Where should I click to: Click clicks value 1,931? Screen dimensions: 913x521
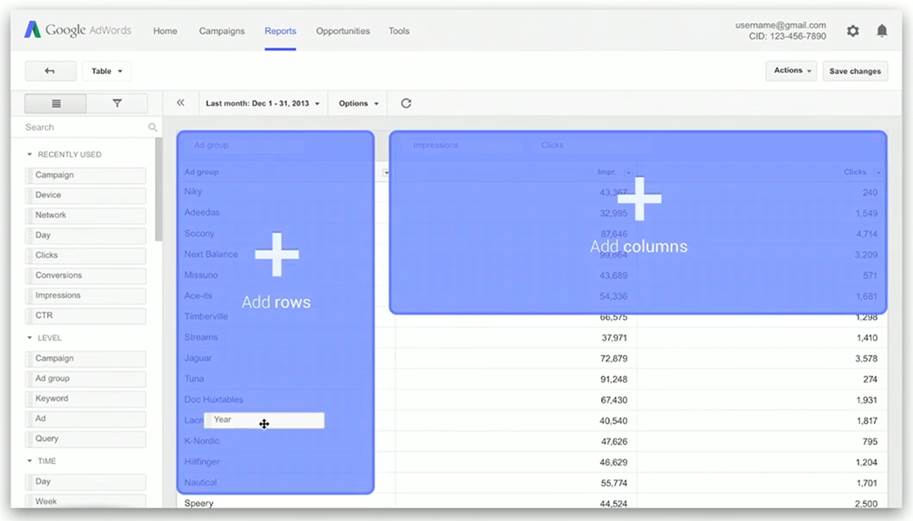click(866, 400)
